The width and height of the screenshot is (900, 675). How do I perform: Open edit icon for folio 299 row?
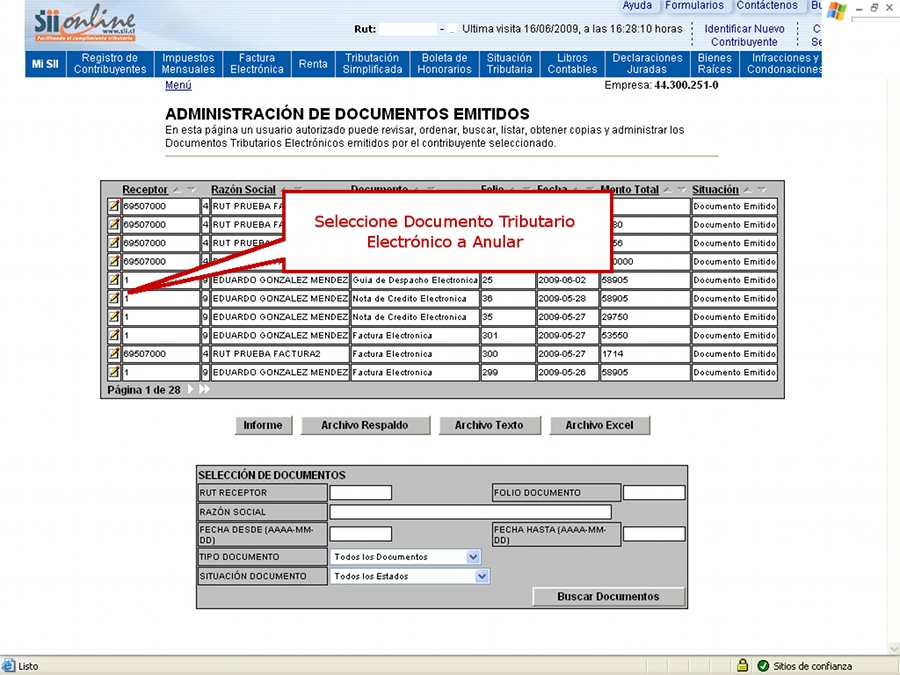[114, 372]
